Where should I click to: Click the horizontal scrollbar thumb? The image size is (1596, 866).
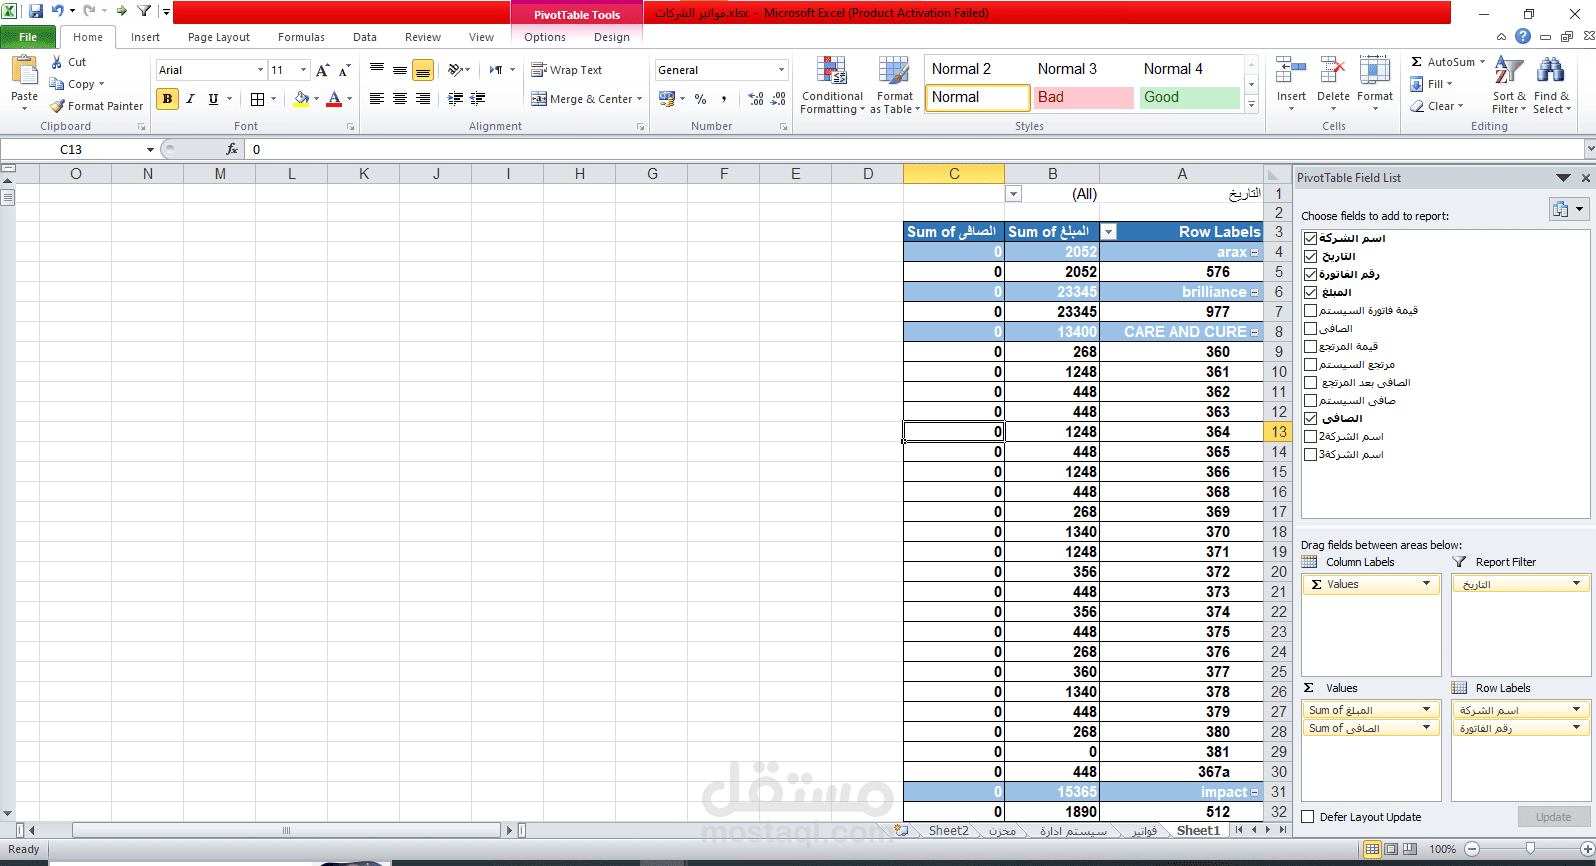[286, 830]
